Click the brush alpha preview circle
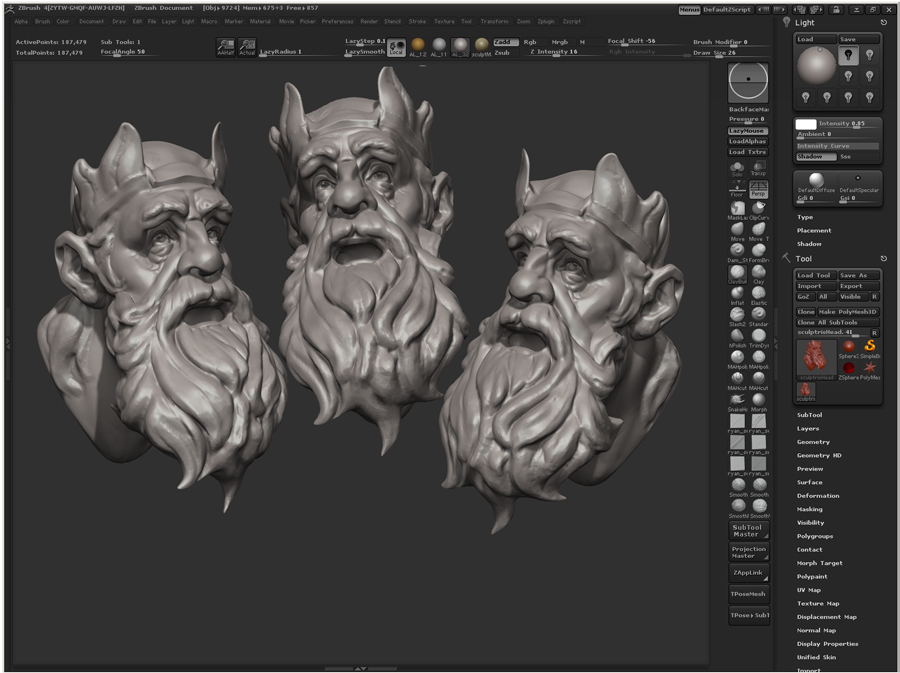900x673 pixels. [748, 81]
